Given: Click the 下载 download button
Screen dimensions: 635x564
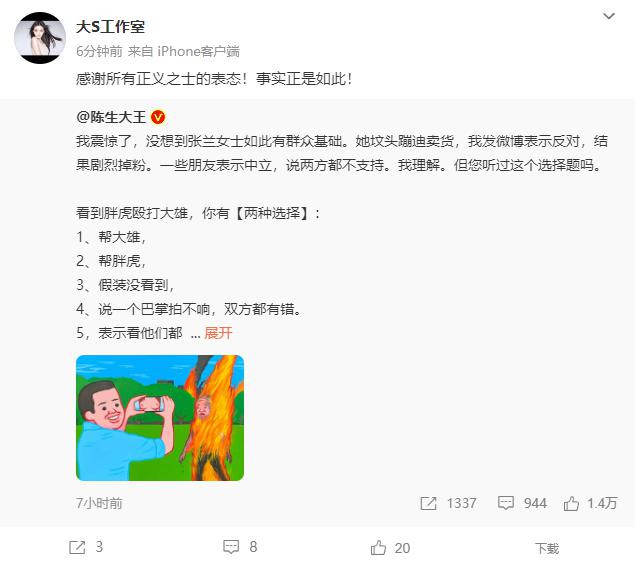Looking at the screenshot, I should (547, 548).
